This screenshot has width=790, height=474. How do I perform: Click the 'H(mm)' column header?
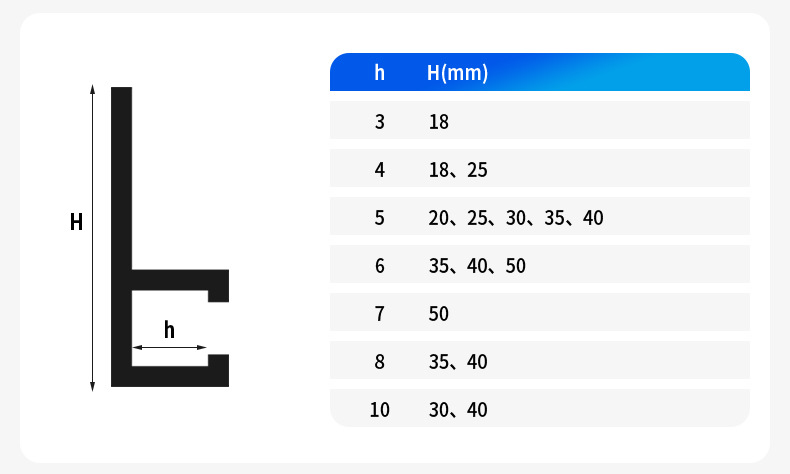[457, 73]
